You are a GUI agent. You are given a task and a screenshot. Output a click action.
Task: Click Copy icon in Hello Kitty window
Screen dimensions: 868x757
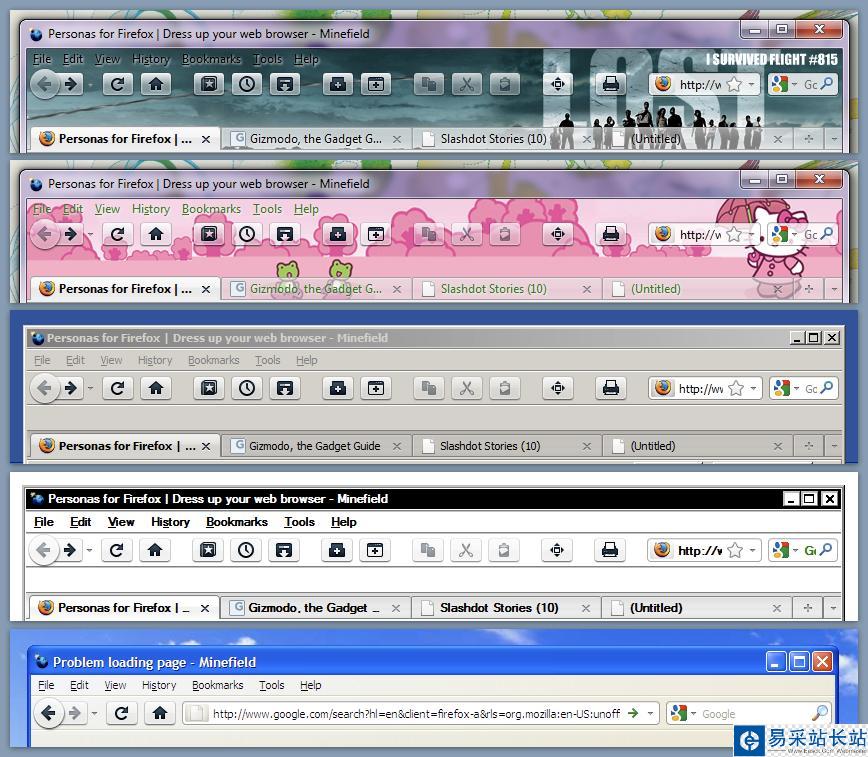[x=428, y=235]
